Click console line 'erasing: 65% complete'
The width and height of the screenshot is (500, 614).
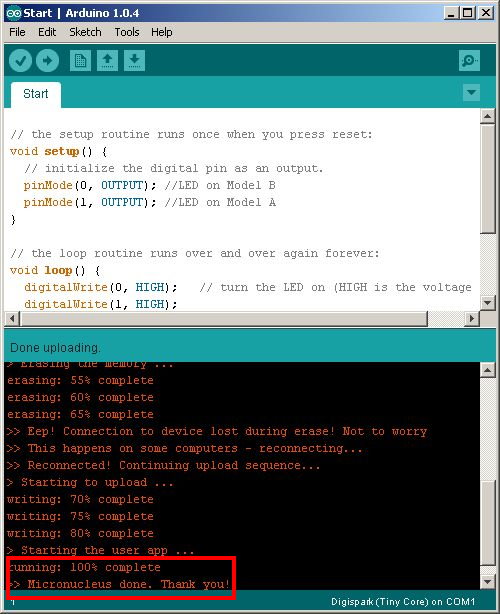click(x=80, y=414)
